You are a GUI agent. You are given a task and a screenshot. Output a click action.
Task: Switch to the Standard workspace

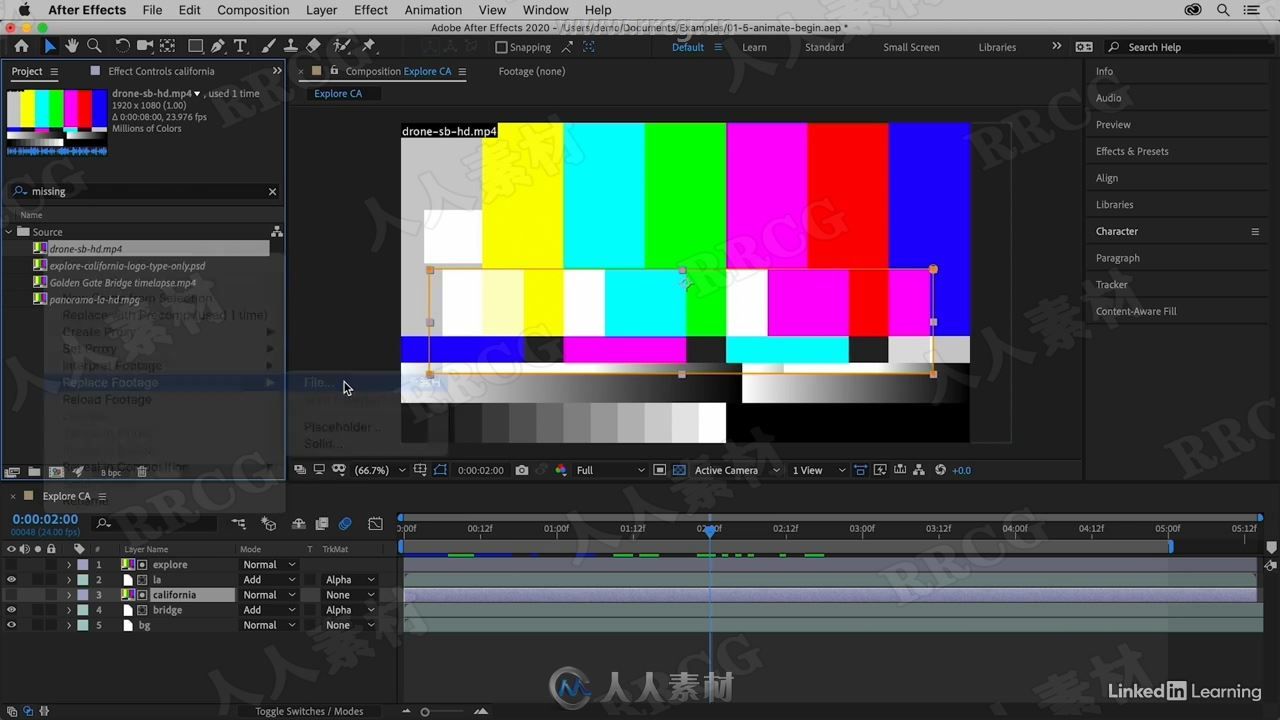click(x=824, y=47)
